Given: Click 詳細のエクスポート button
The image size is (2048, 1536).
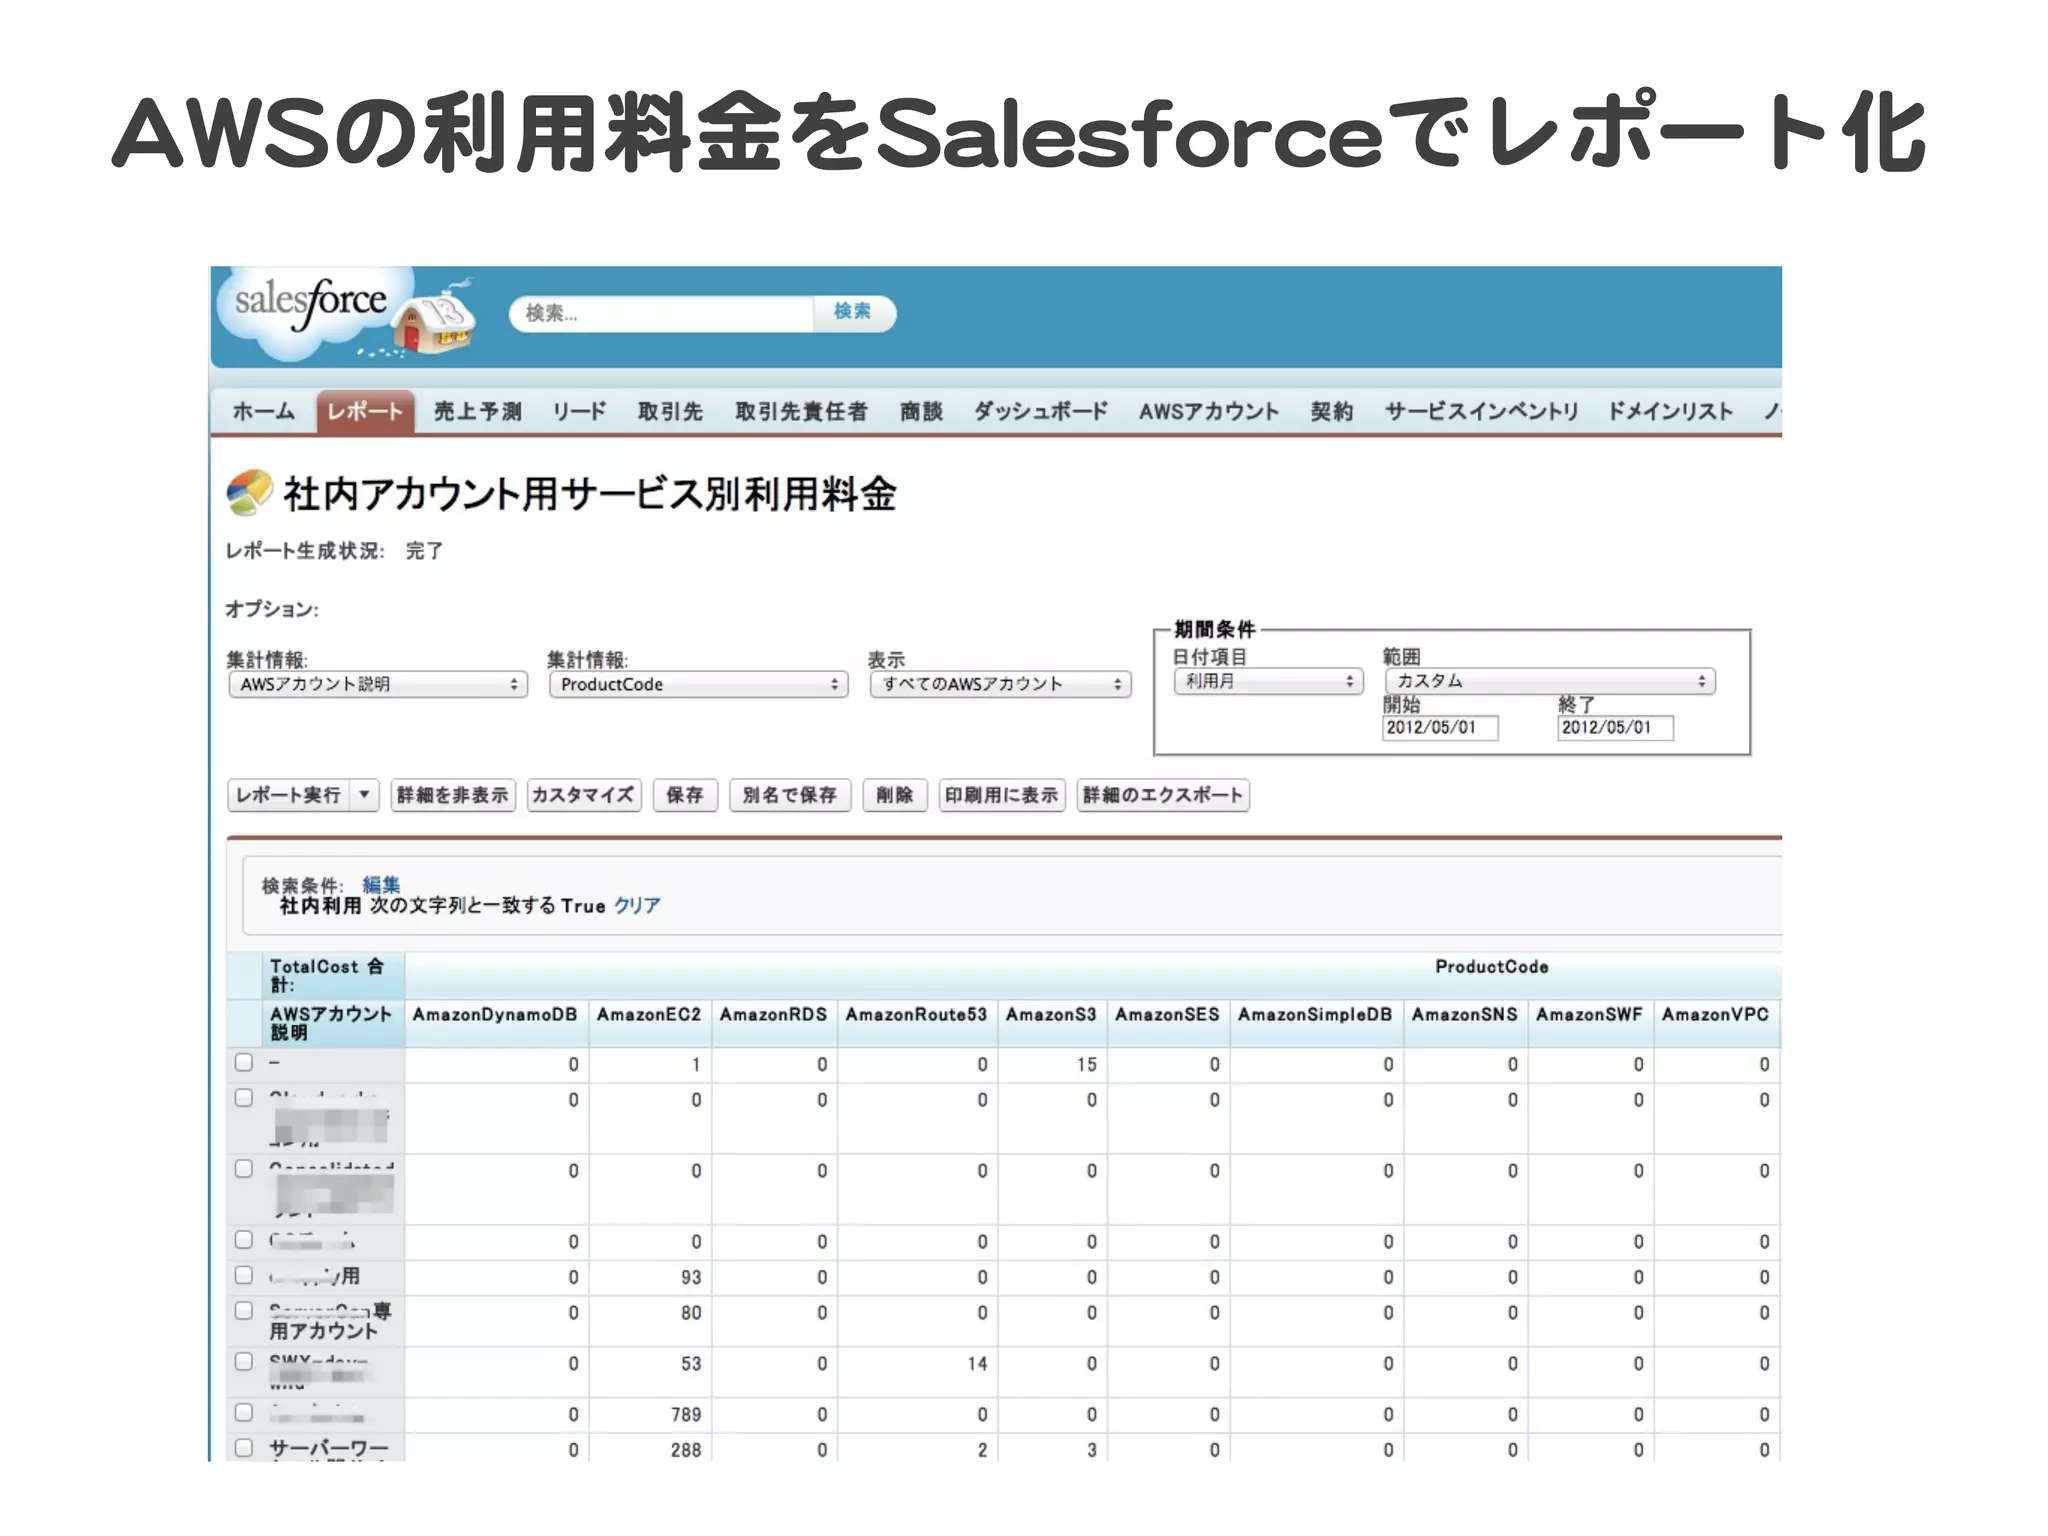Looking at the screenshot, I should coord(1163,795).
